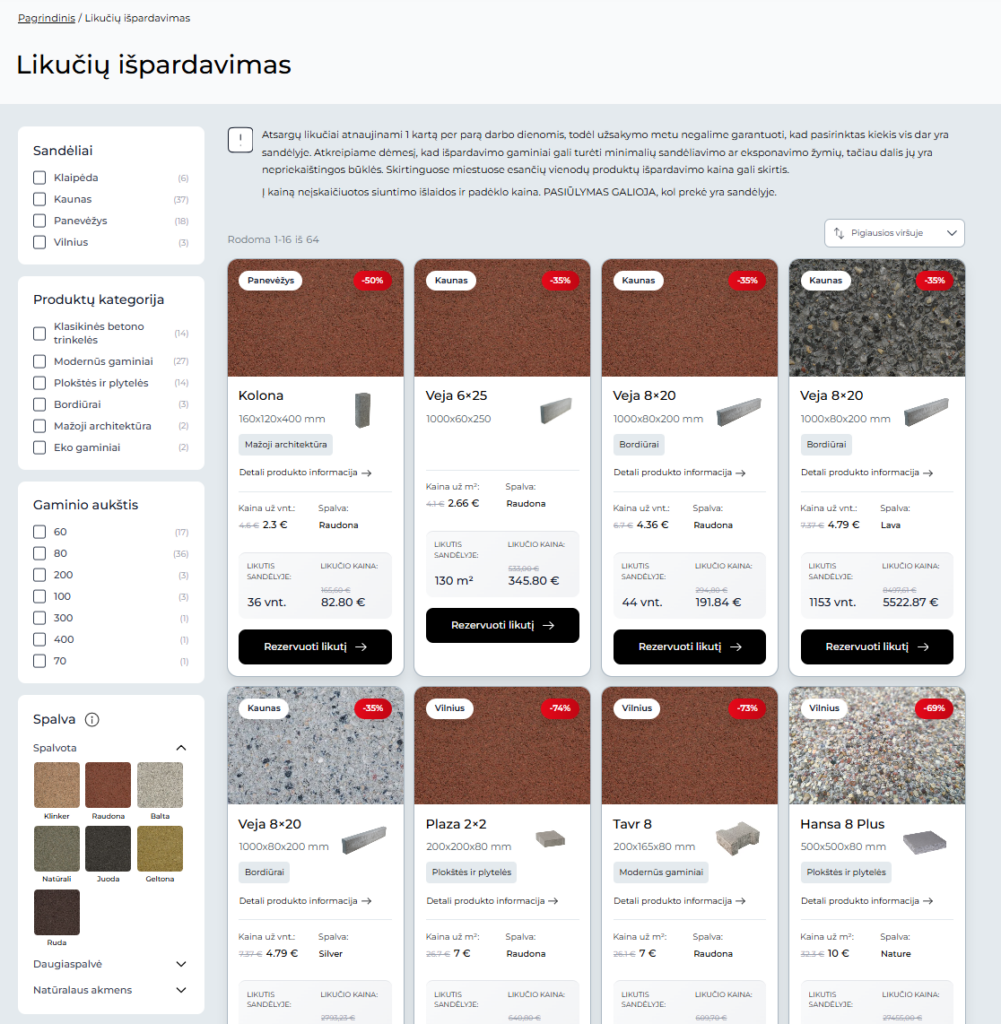Click the Spalva info icon
Screen dimensions: 1001x1024
(x=92, y=720)
